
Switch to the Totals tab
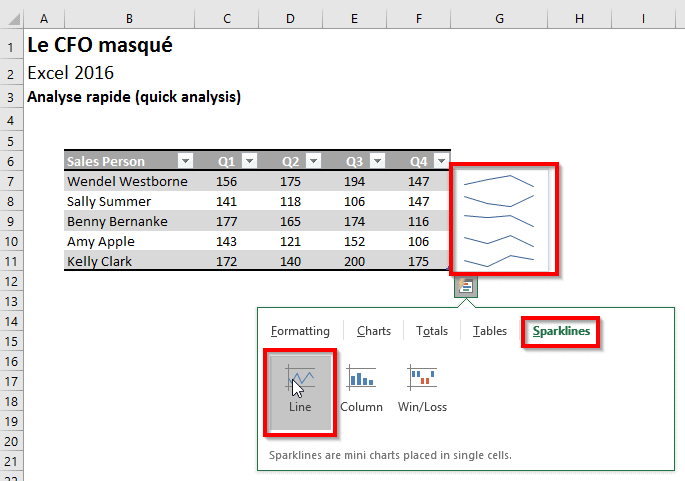(432, 331)
